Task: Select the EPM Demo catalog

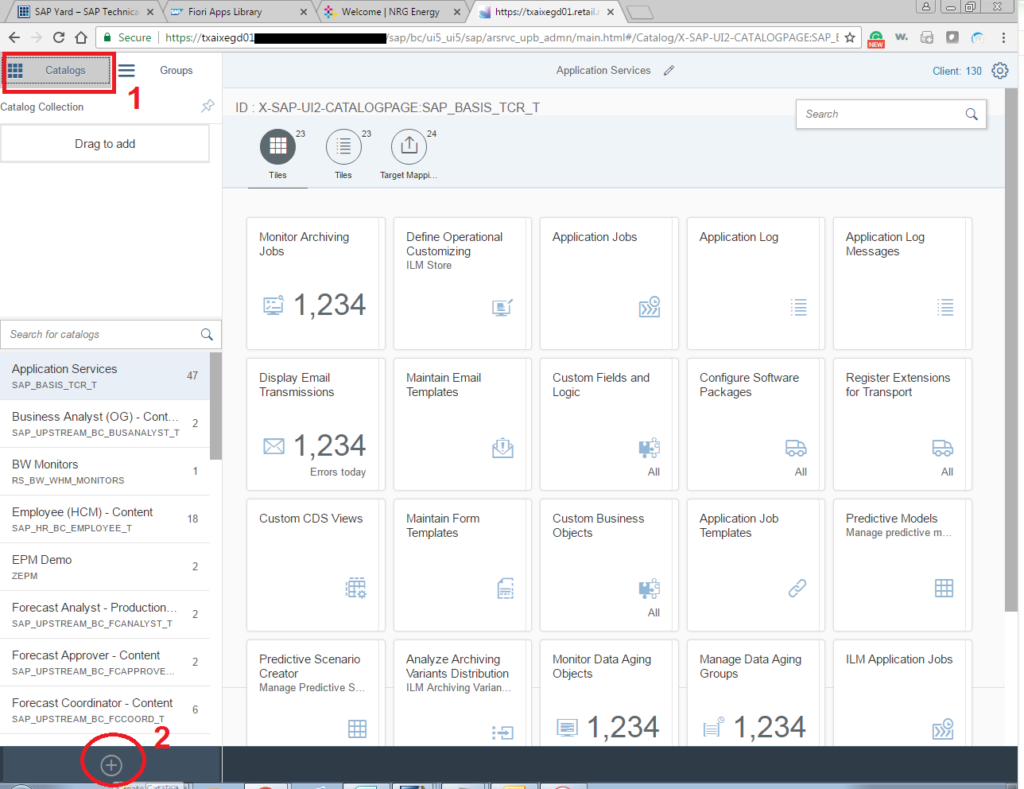Action: pos(105,567)
